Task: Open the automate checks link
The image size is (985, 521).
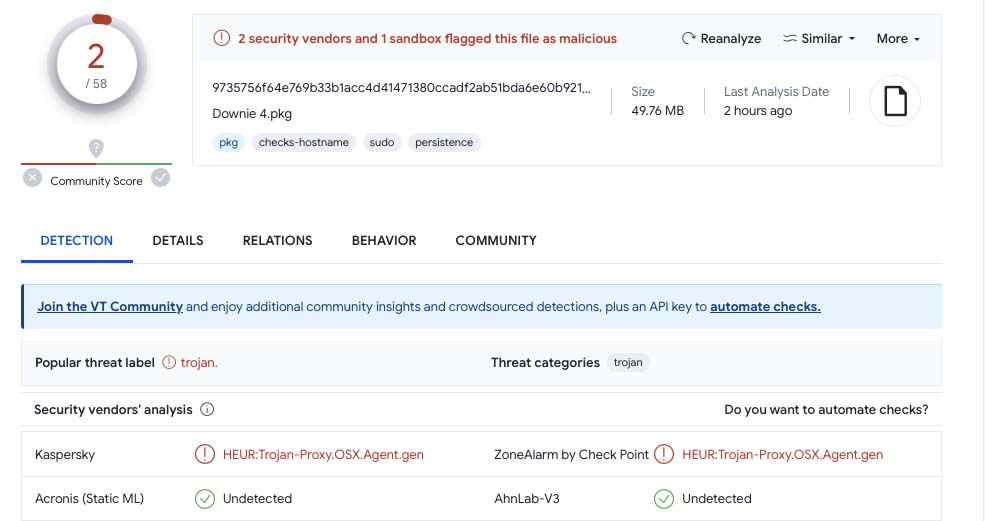Action: tap(765, 307)
